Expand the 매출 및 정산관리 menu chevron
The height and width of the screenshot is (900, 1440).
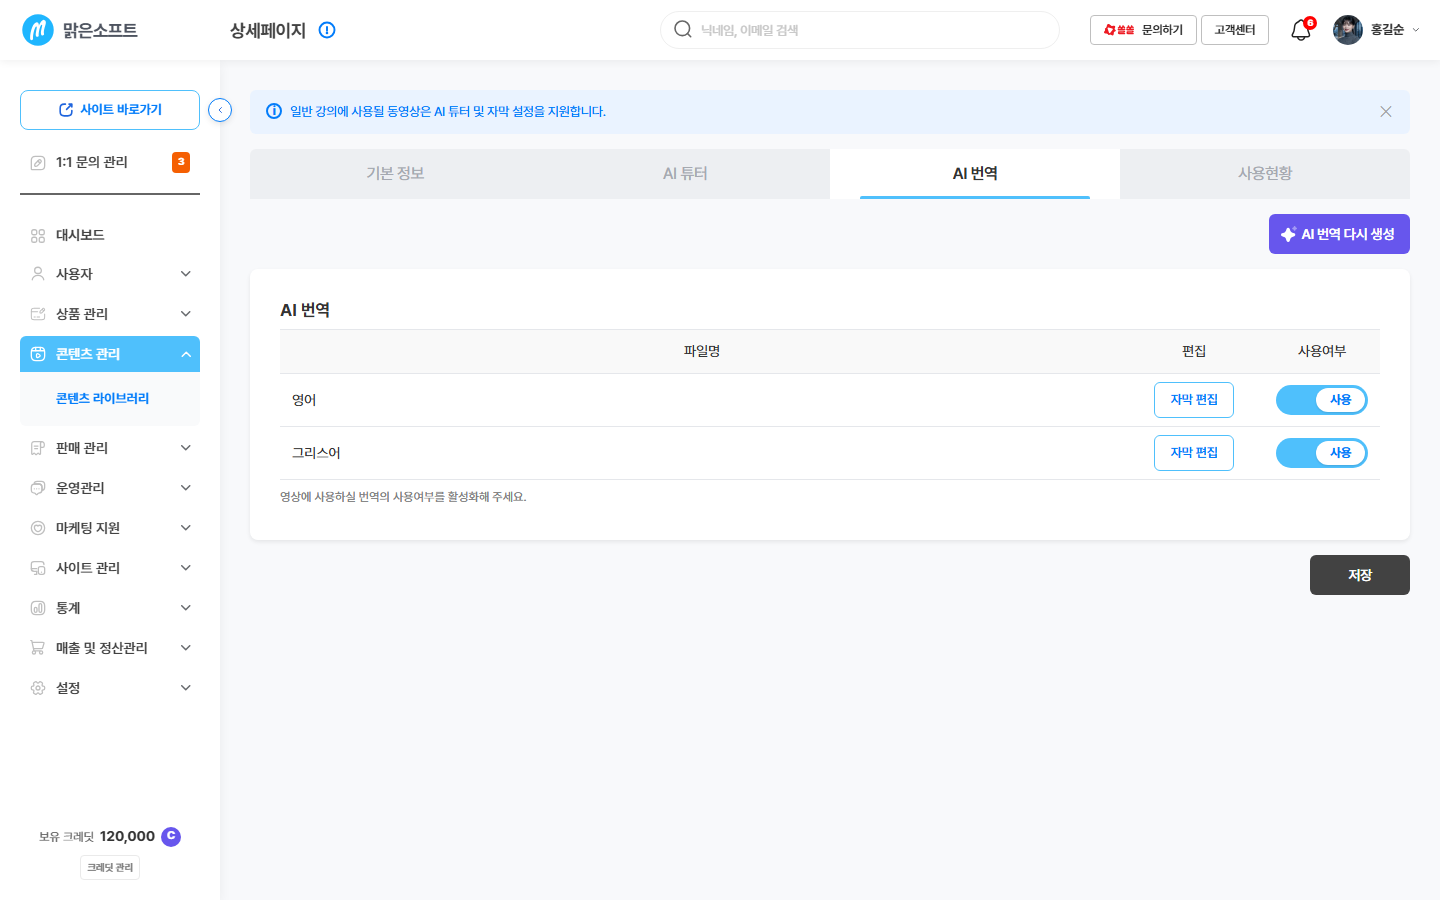coord(186,648)
